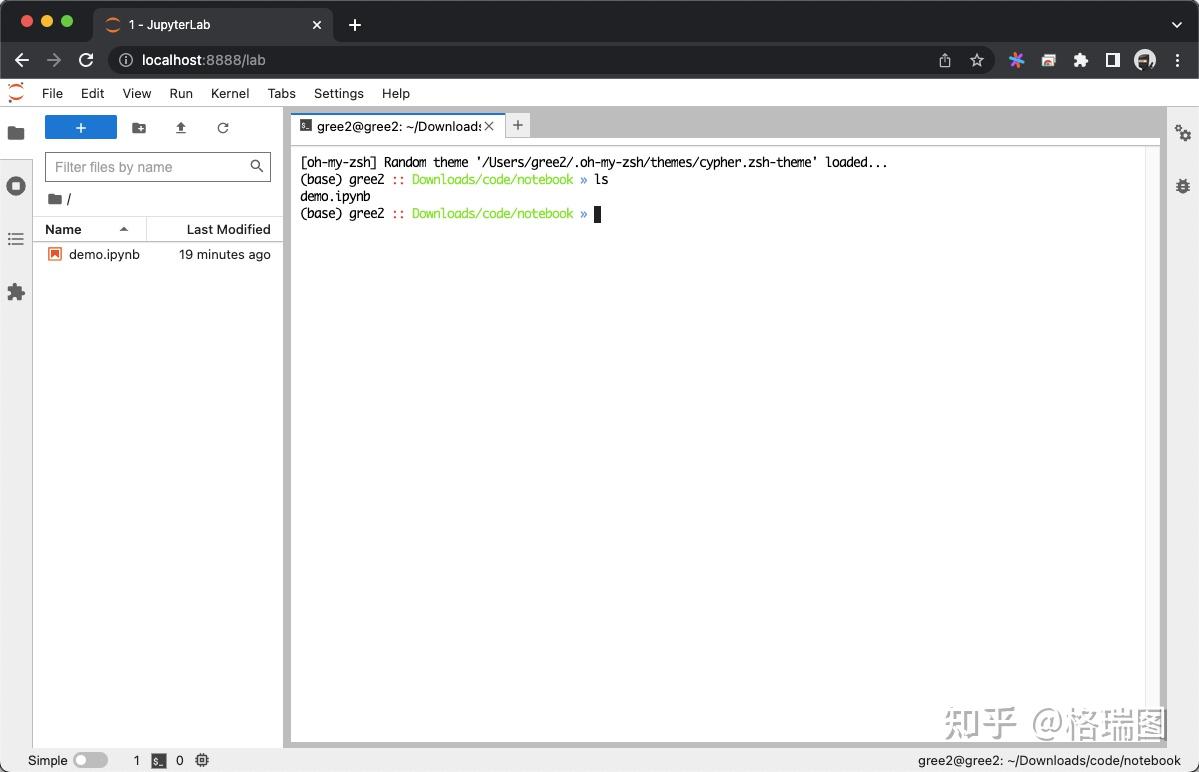Click the Filter files by name field
1199x772 pixels.
pos(158,167)
